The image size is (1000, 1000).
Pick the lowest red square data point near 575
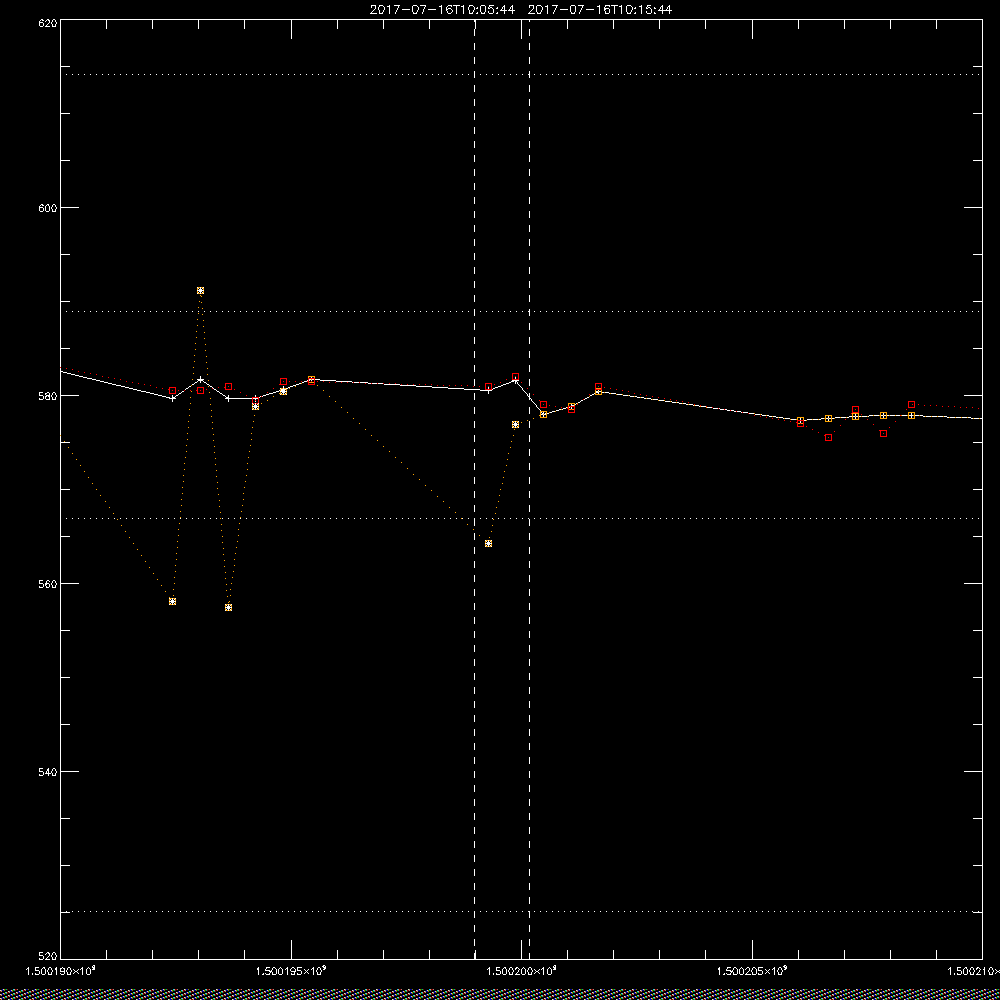click(x=828, y=438)
